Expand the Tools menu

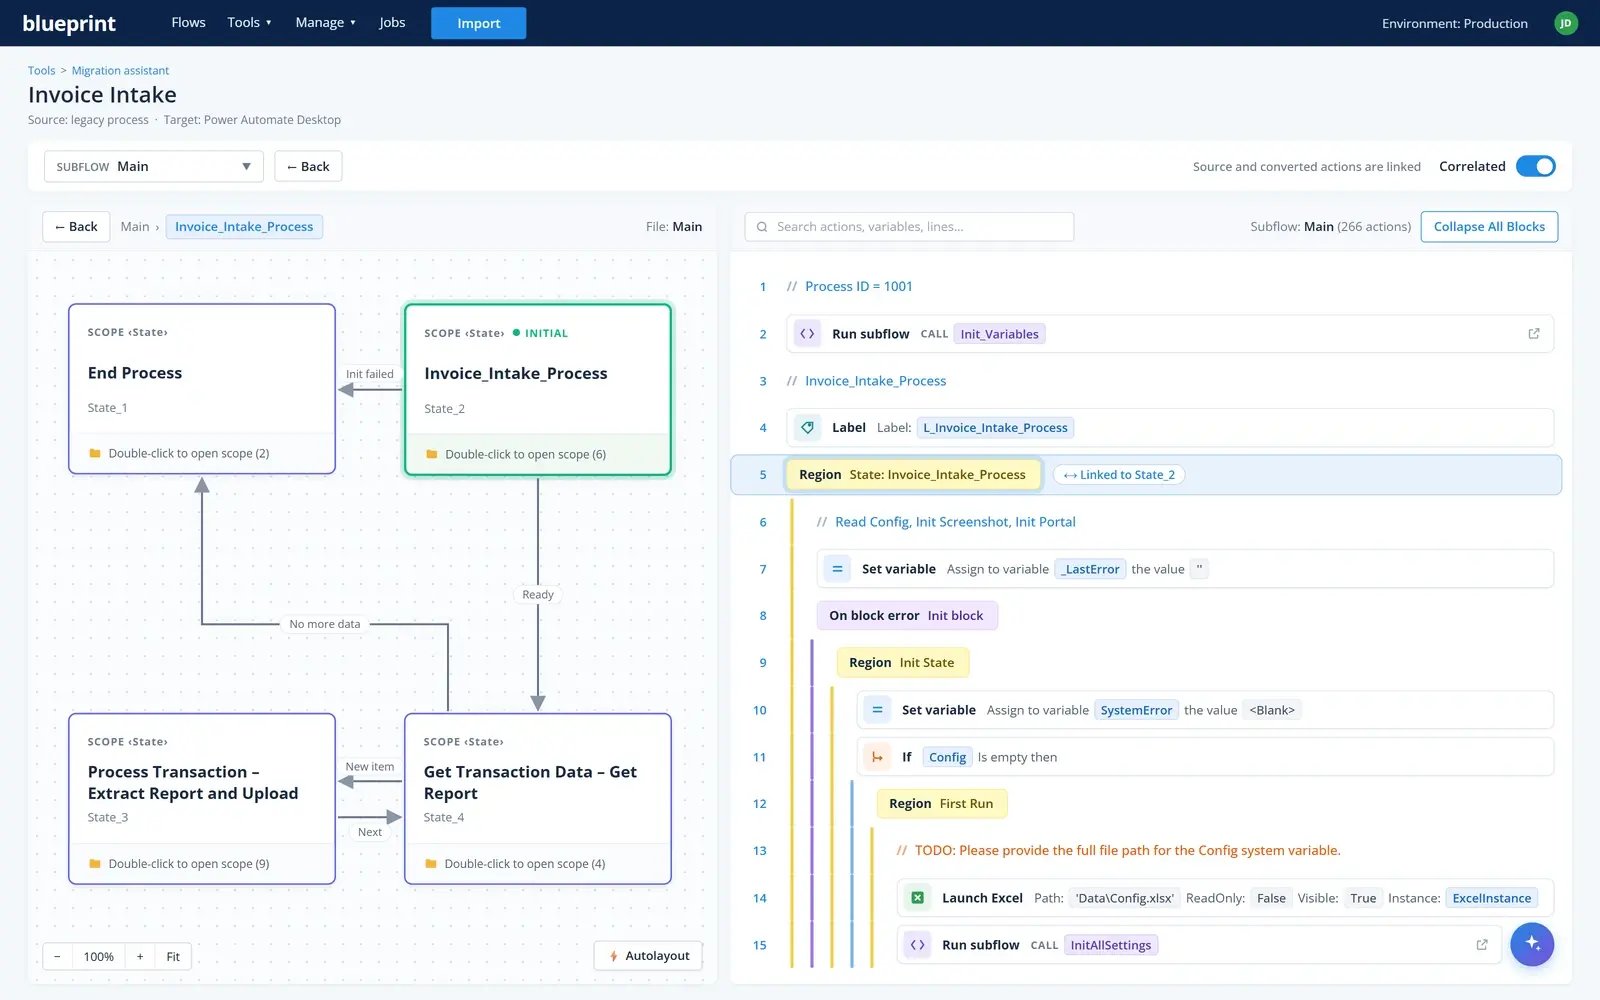[x=249, y=22]
